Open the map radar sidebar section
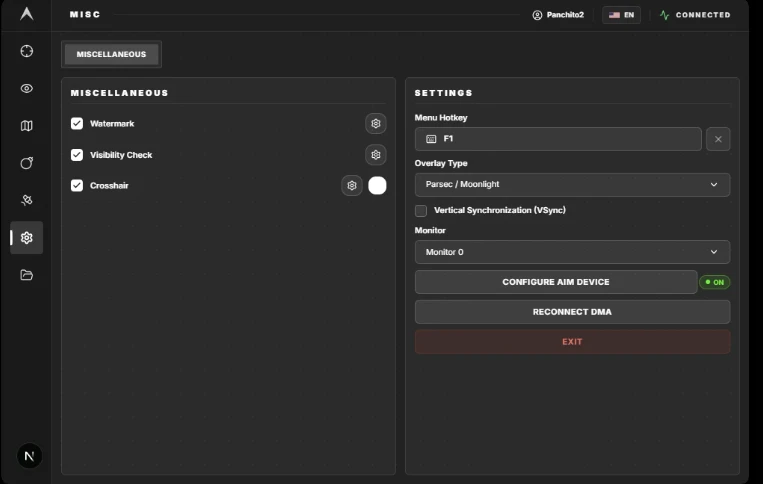Image resolution: width=763 pixels, height=484 pixels. (x=27, y=126)
